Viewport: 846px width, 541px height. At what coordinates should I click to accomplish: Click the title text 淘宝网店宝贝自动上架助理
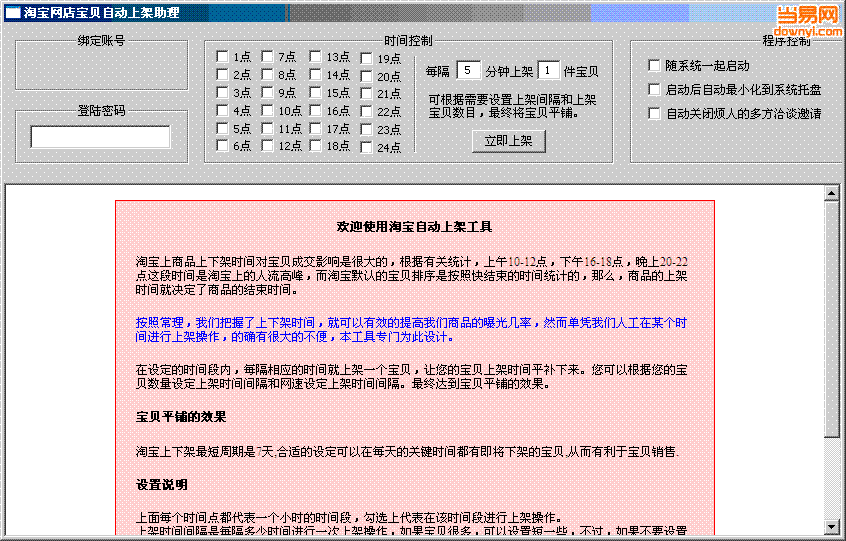(x=101, y=12)
